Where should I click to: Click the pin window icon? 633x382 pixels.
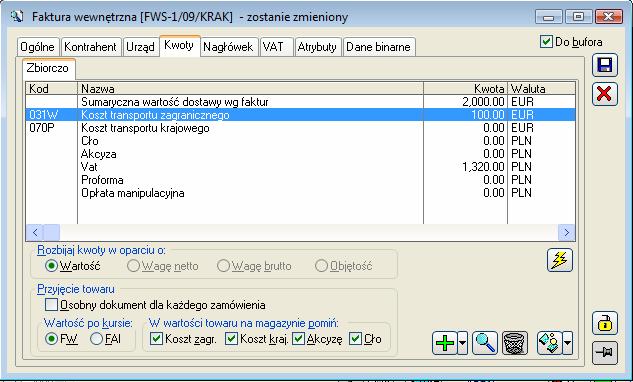[605, 353]
